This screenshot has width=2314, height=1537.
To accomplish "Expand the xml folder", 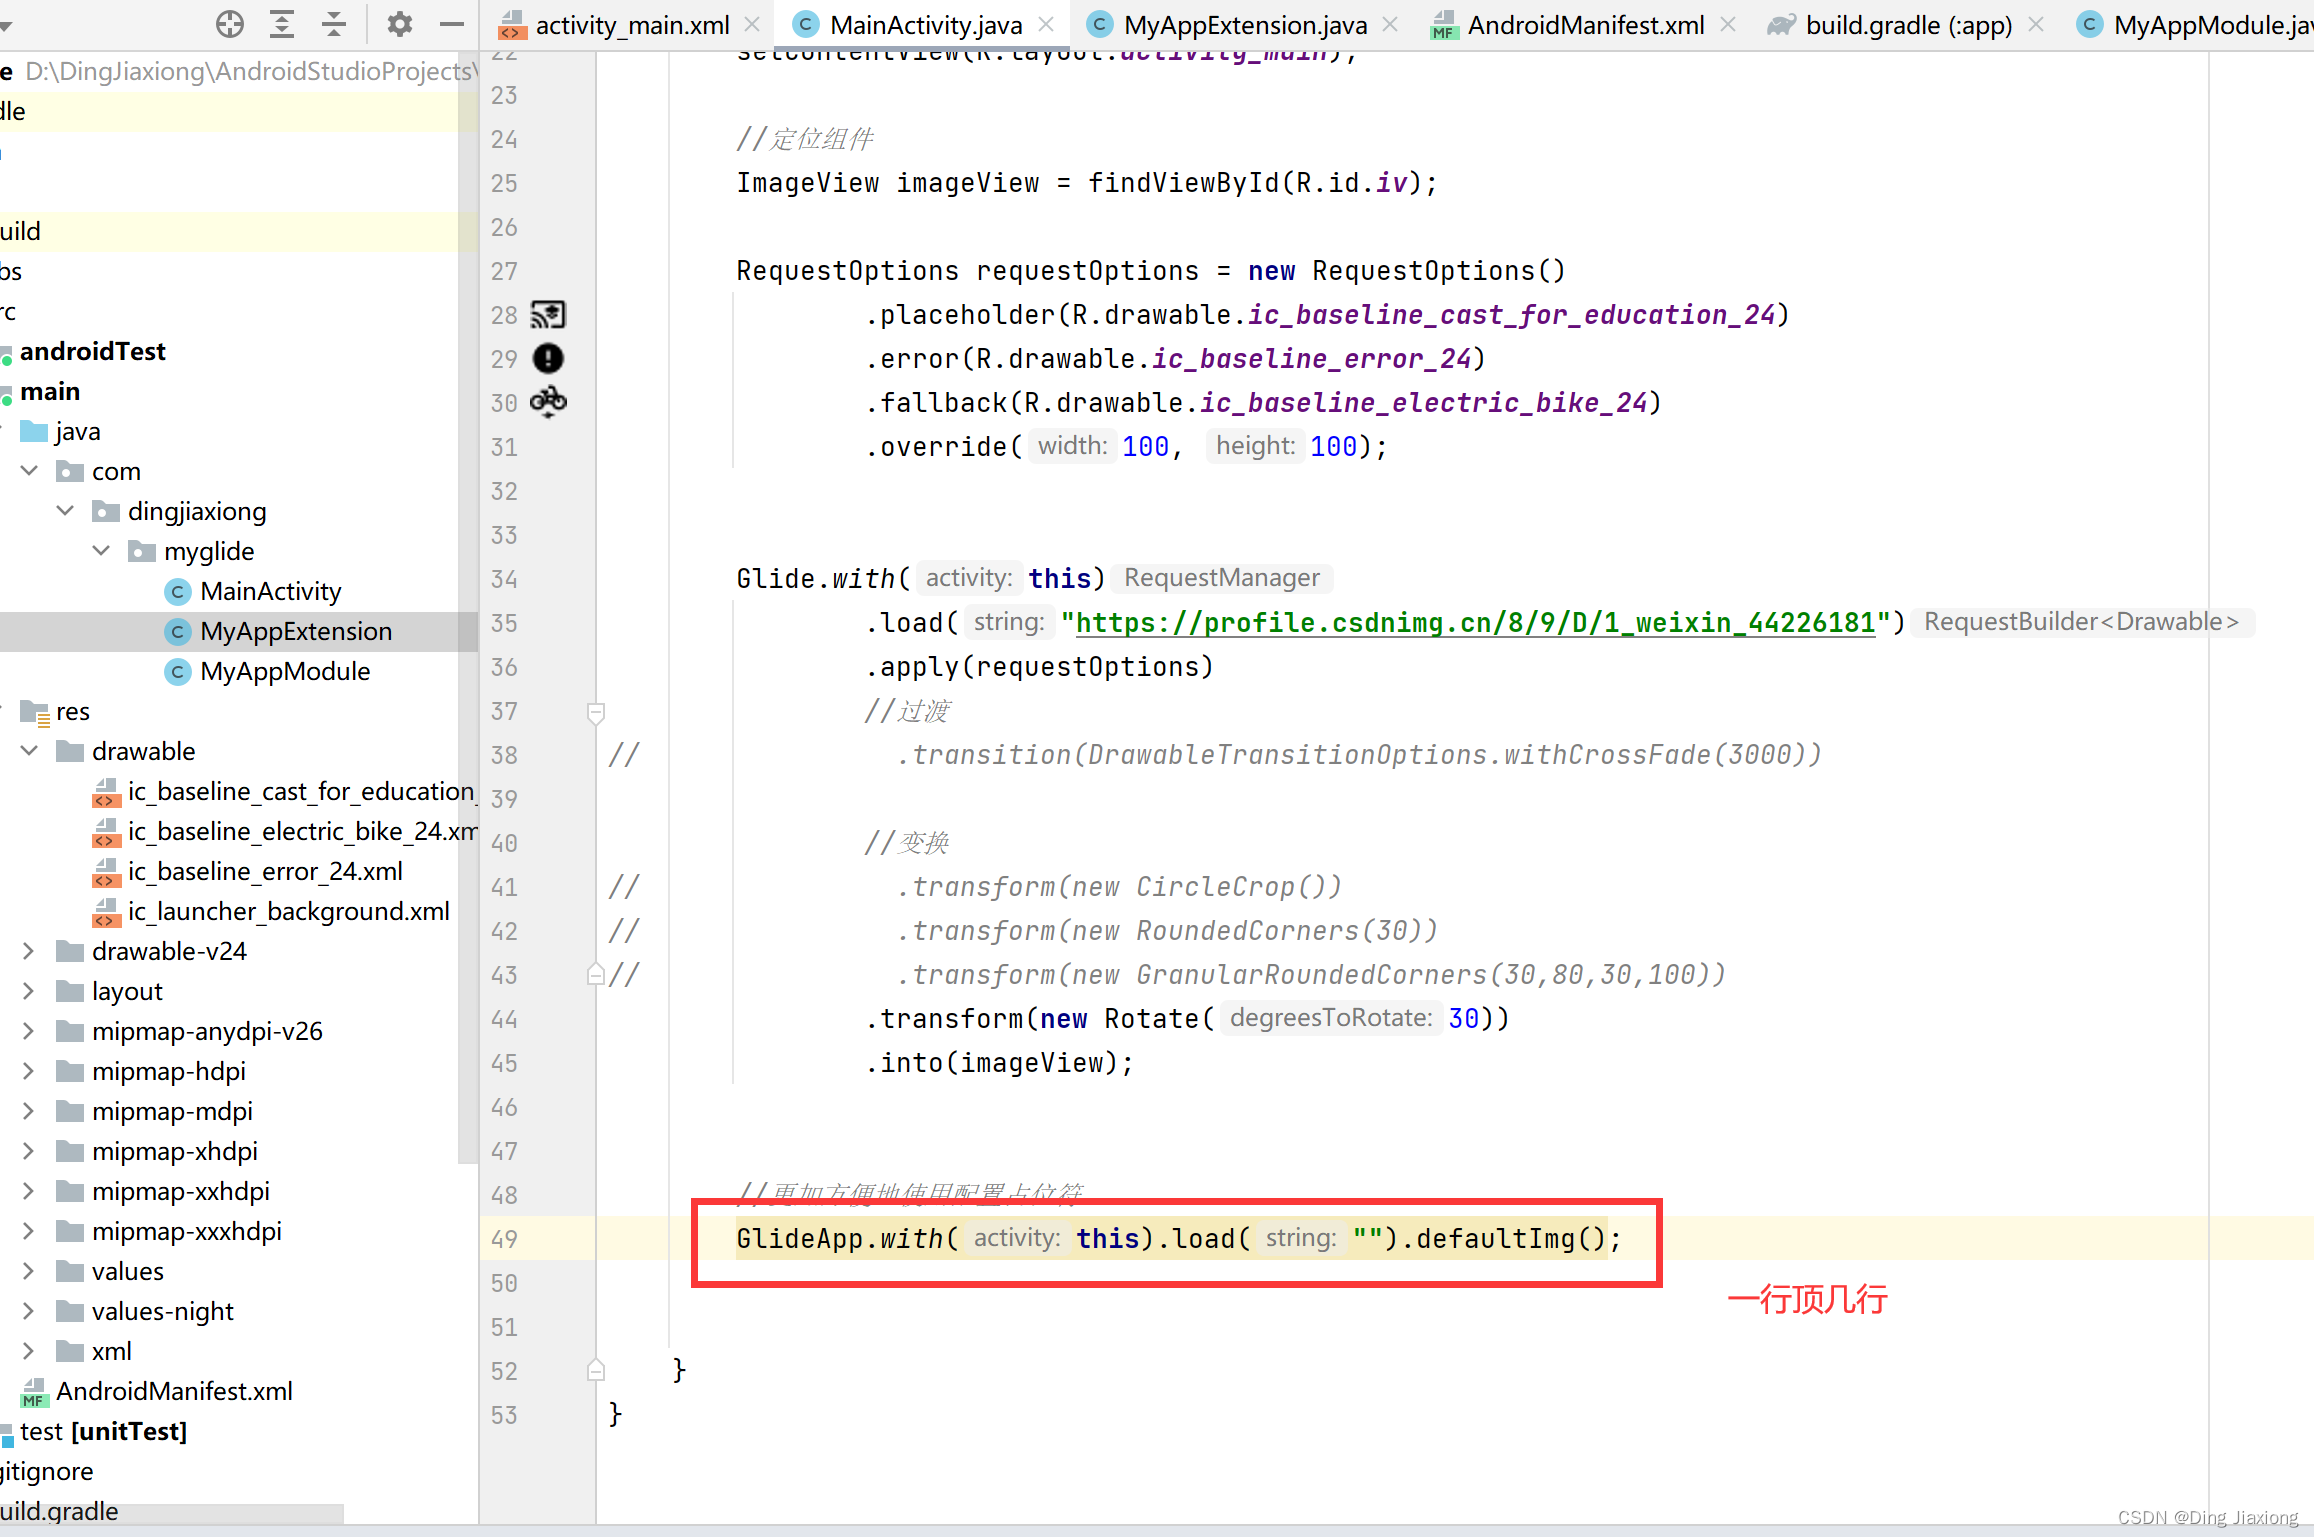I will pyautogui.click(x=29, y=1350).
